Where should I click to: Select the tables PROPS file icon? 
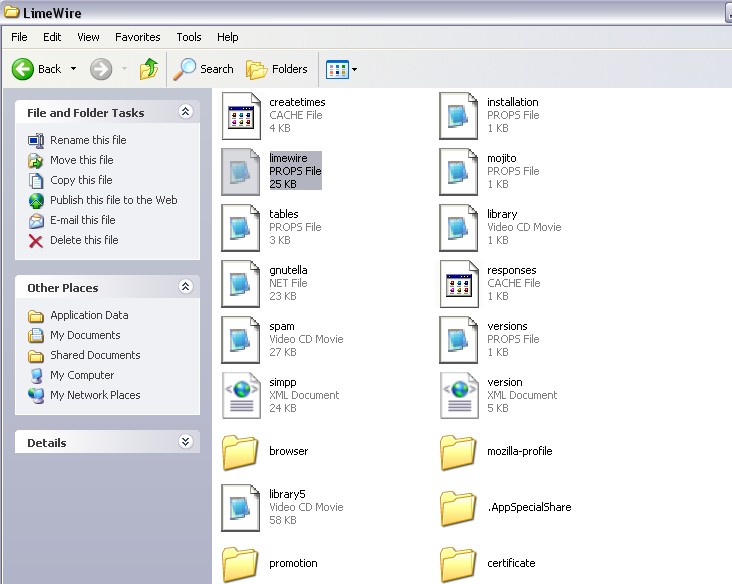coord(241,228)
